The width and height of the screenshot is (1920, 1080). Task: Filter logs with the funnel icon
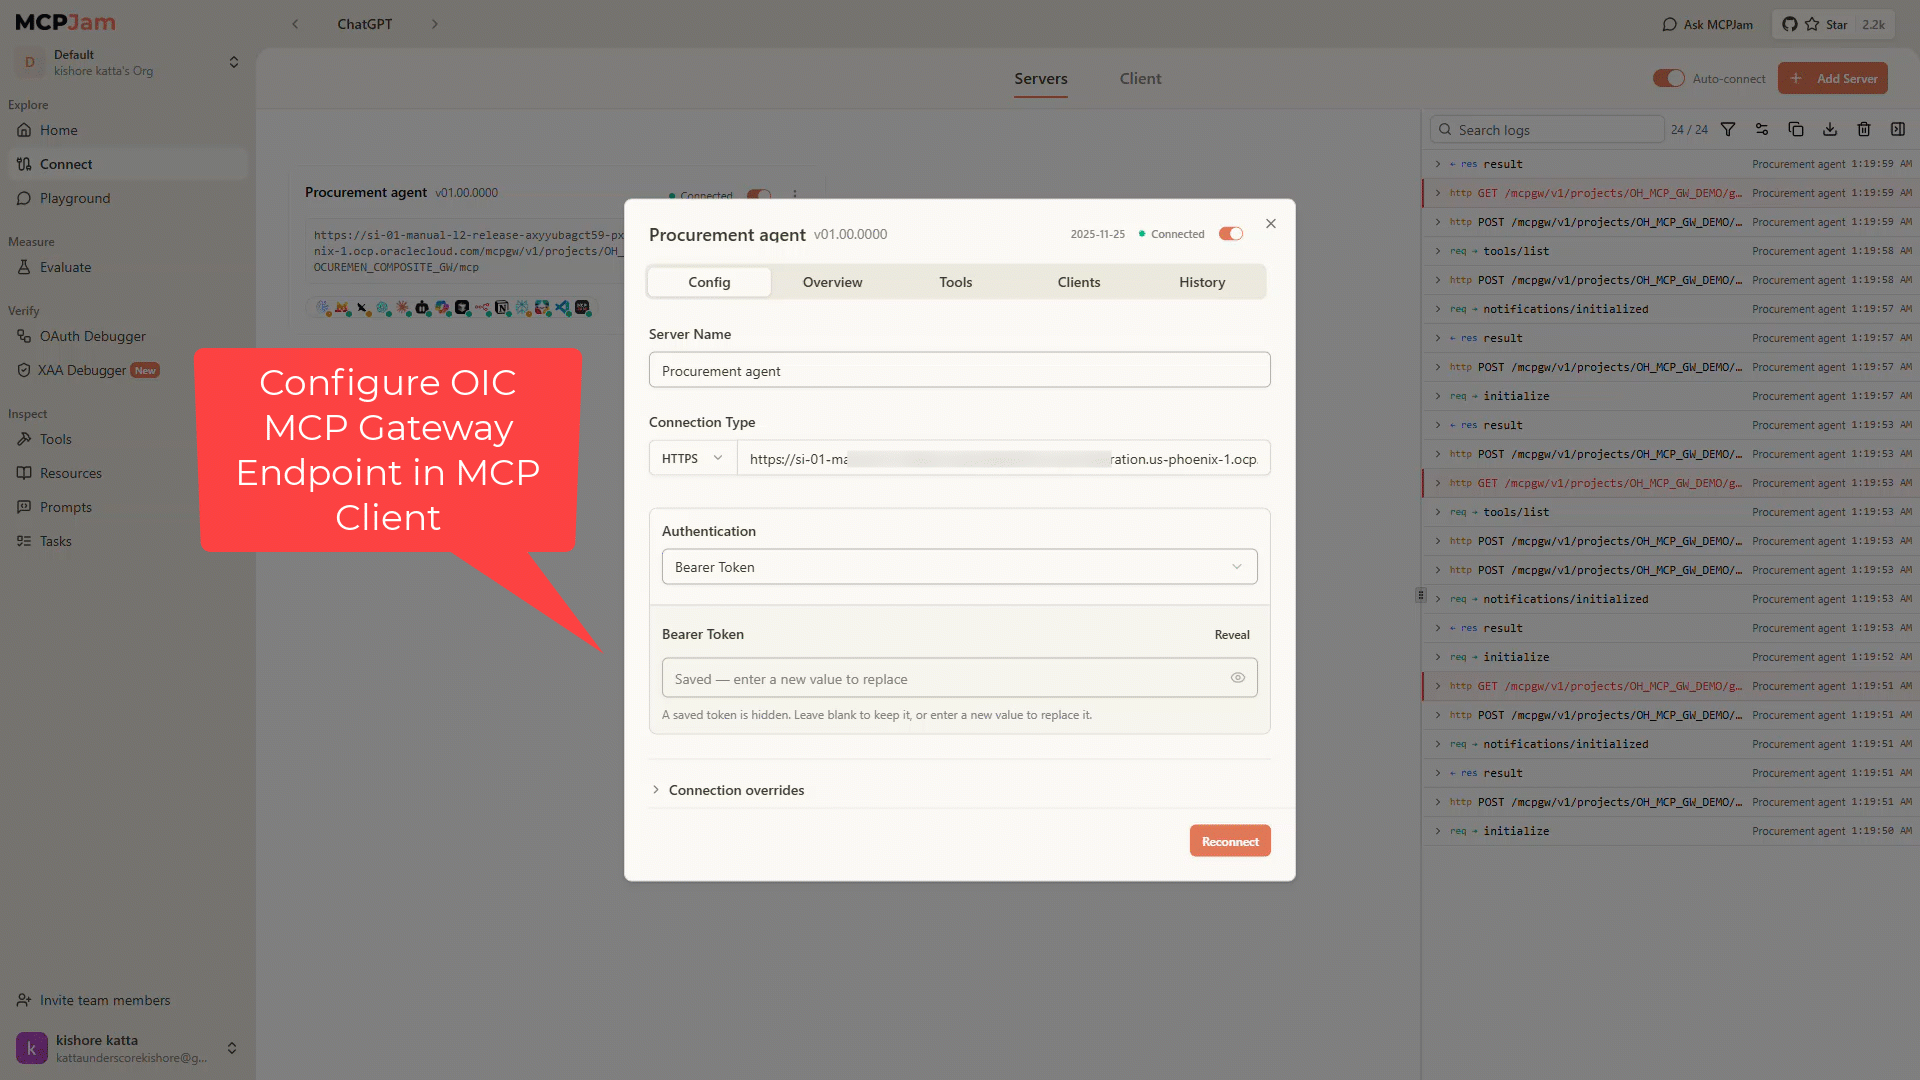point(1728,130)
